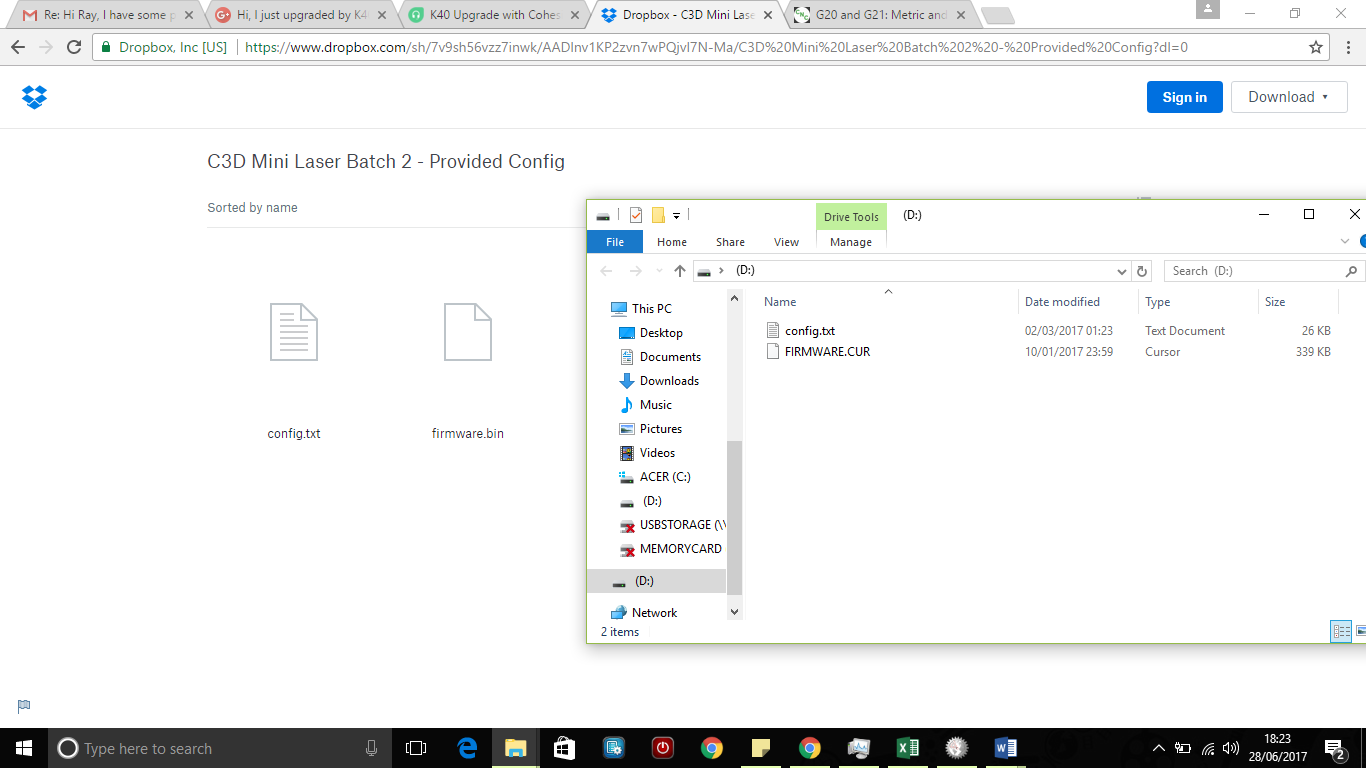The width and height of the screenshot is (1366, 768).
Task: Click the Dropbox feedback flag icon
Action: (24, 706)
